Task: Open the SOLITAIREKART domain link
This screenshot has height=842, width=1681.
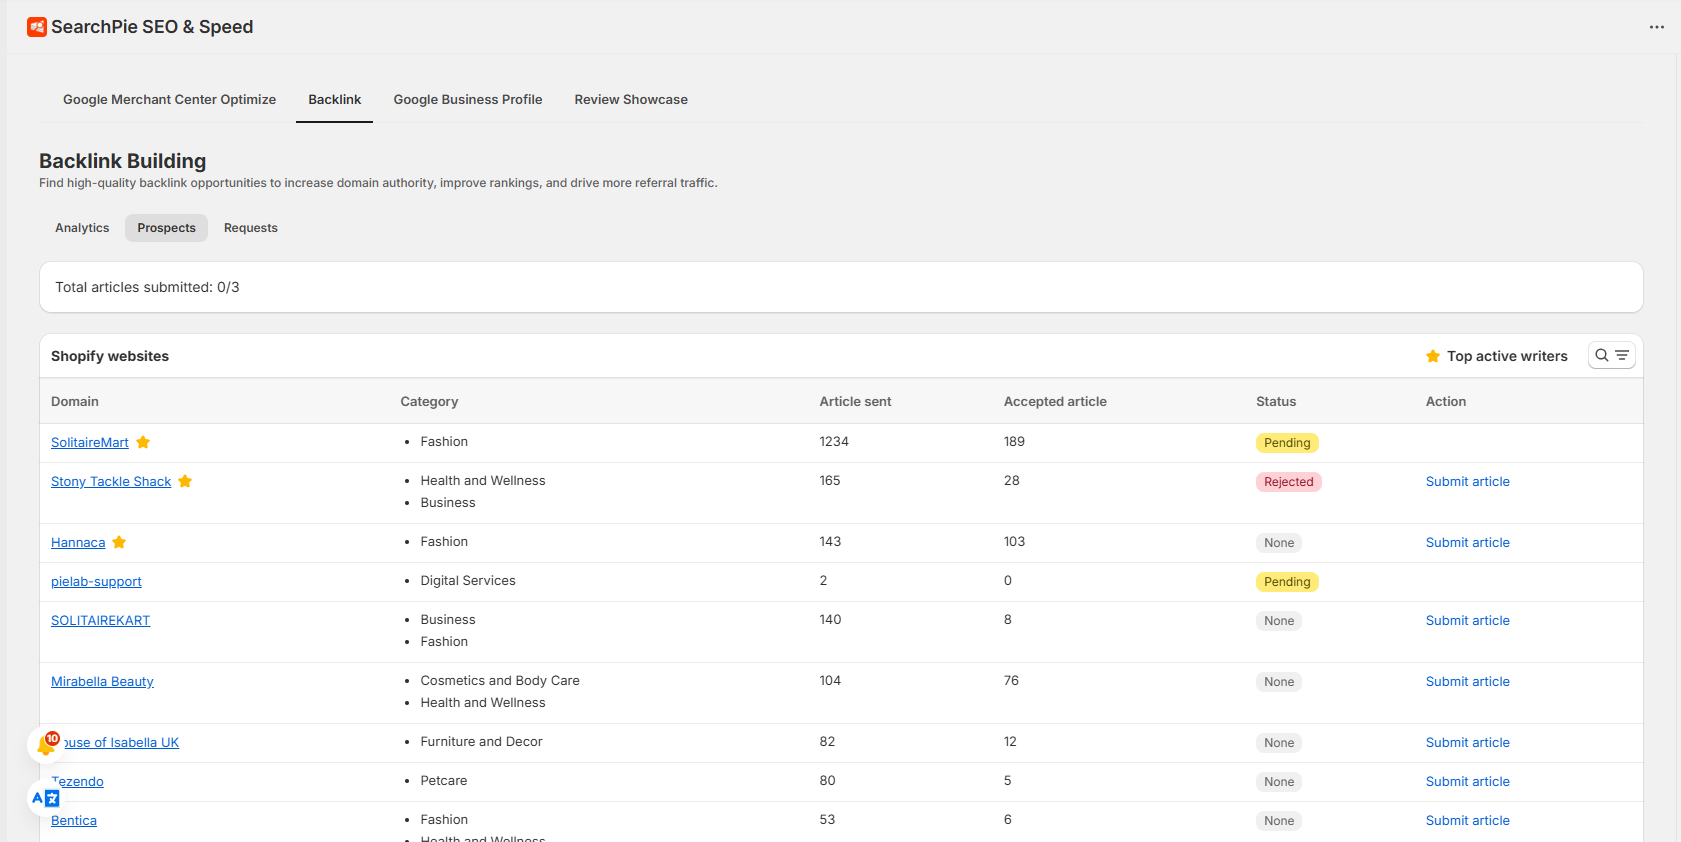Action: point(100,620)
